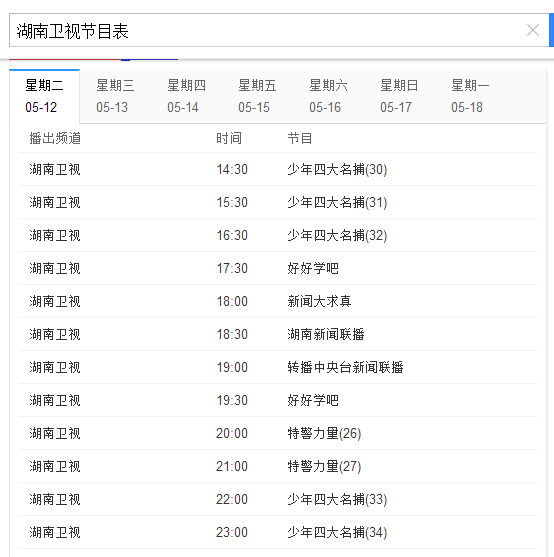The width and height of the screenshot is (554, 557).
Task: Select program 少年四大名捕(34)
Action: point(337,533)
